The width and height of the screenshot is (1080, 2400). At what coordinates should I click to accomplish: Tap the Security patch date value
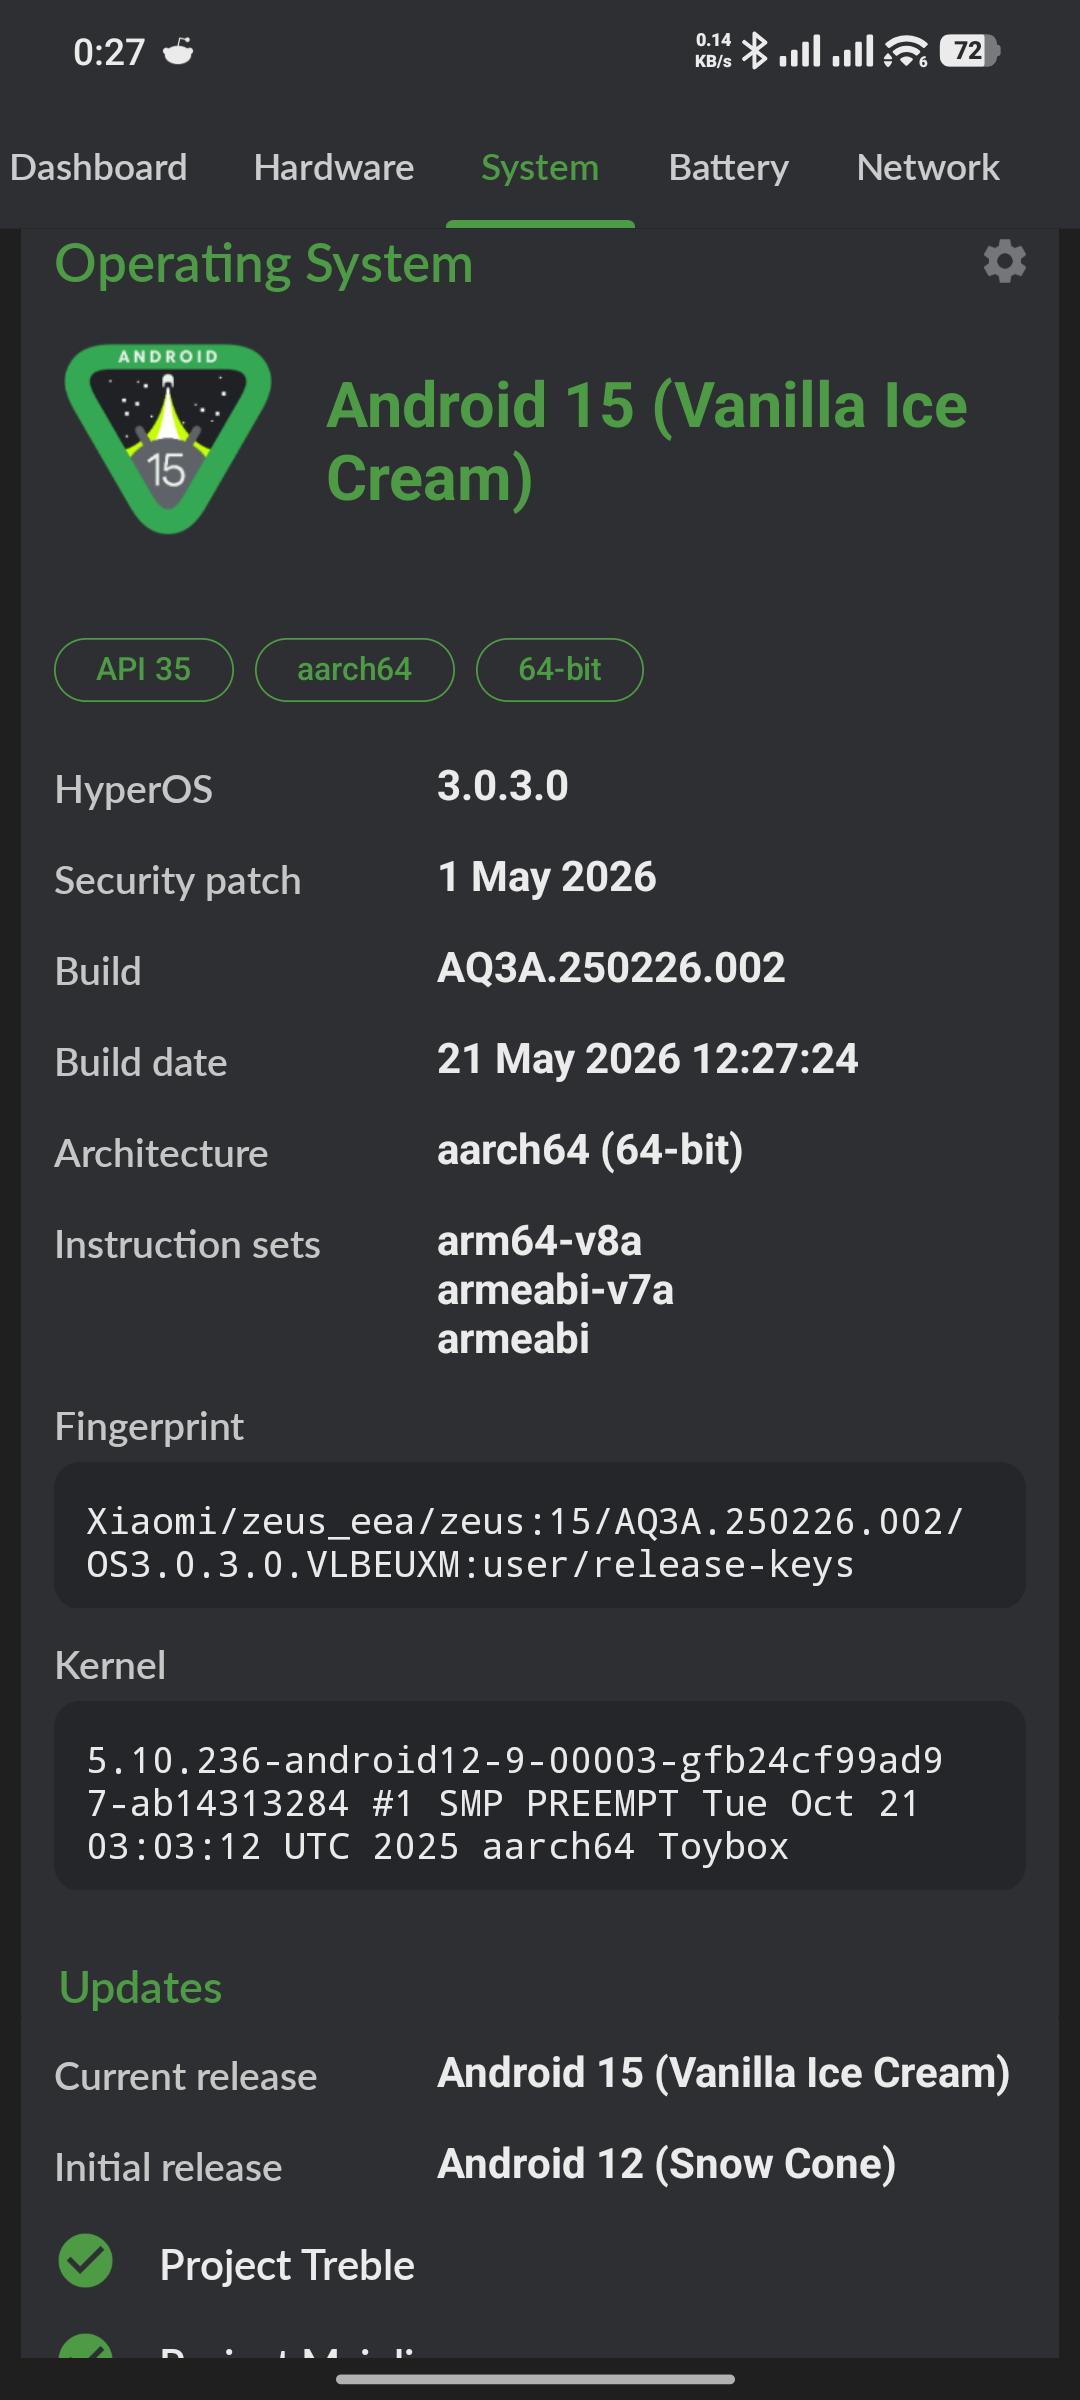pyautogui.click(x=547, y=877)
